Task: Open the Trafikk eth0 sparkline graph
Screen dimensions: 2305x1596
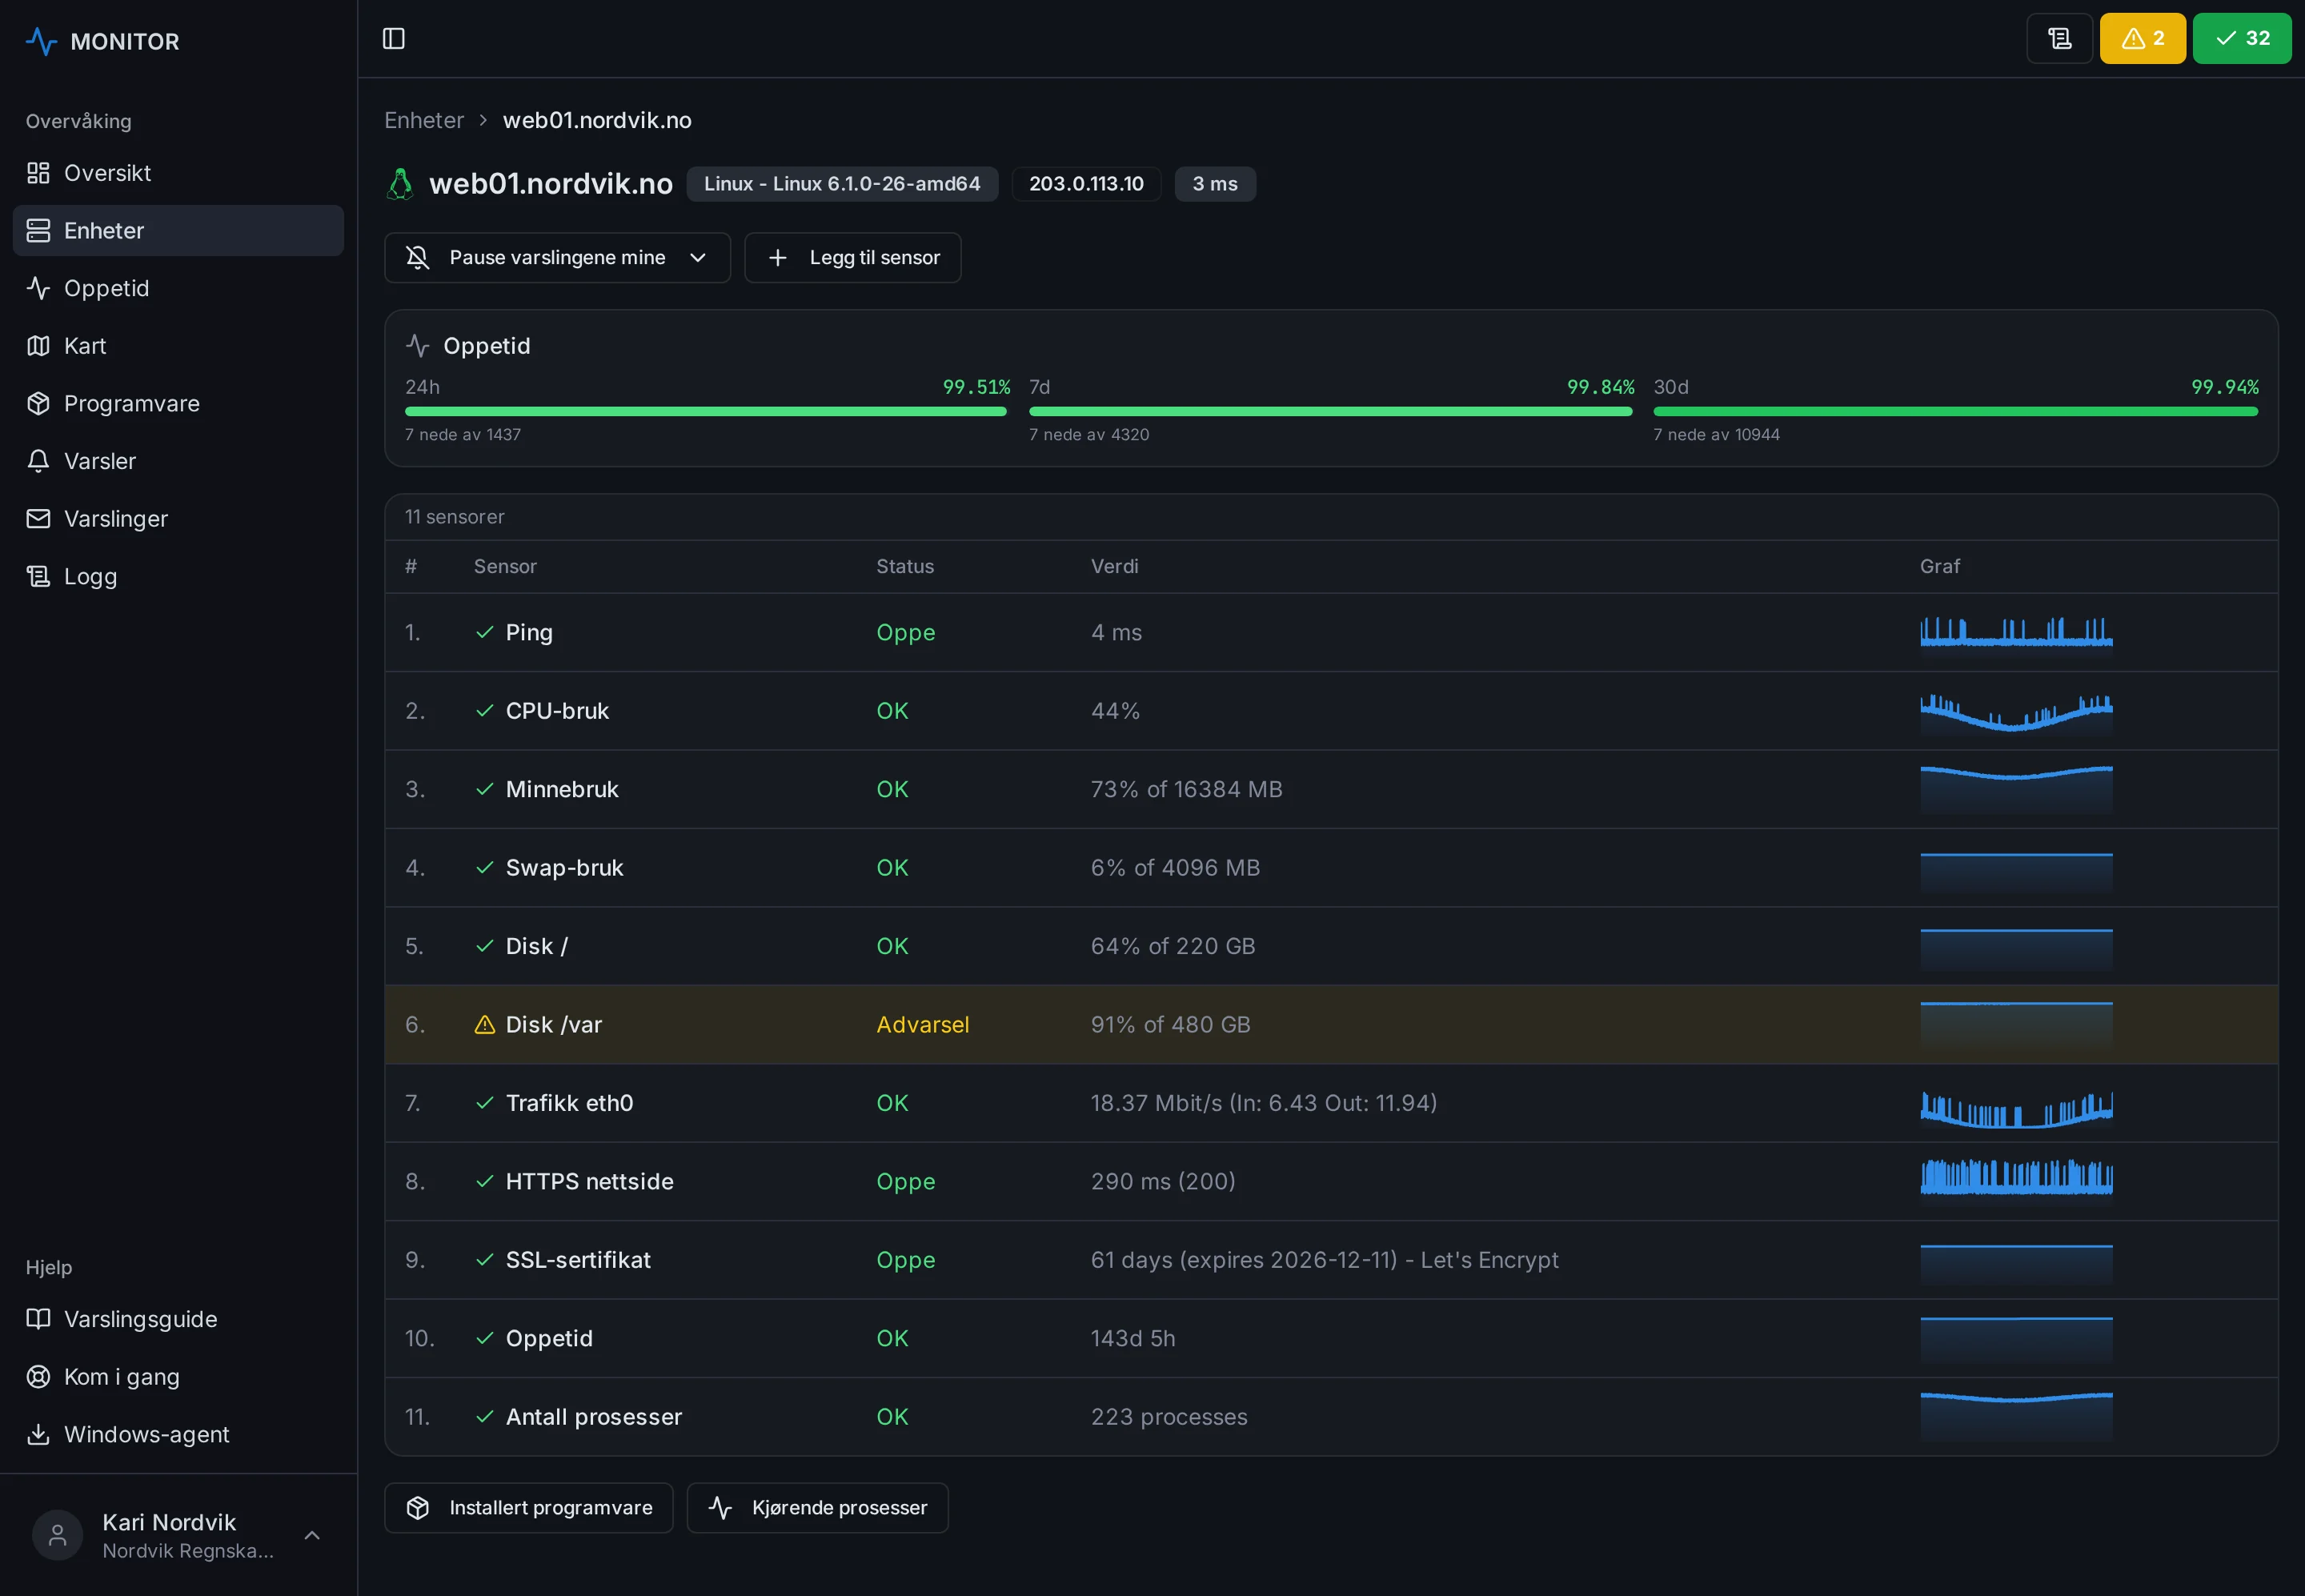Action: coord(2016,1105)
